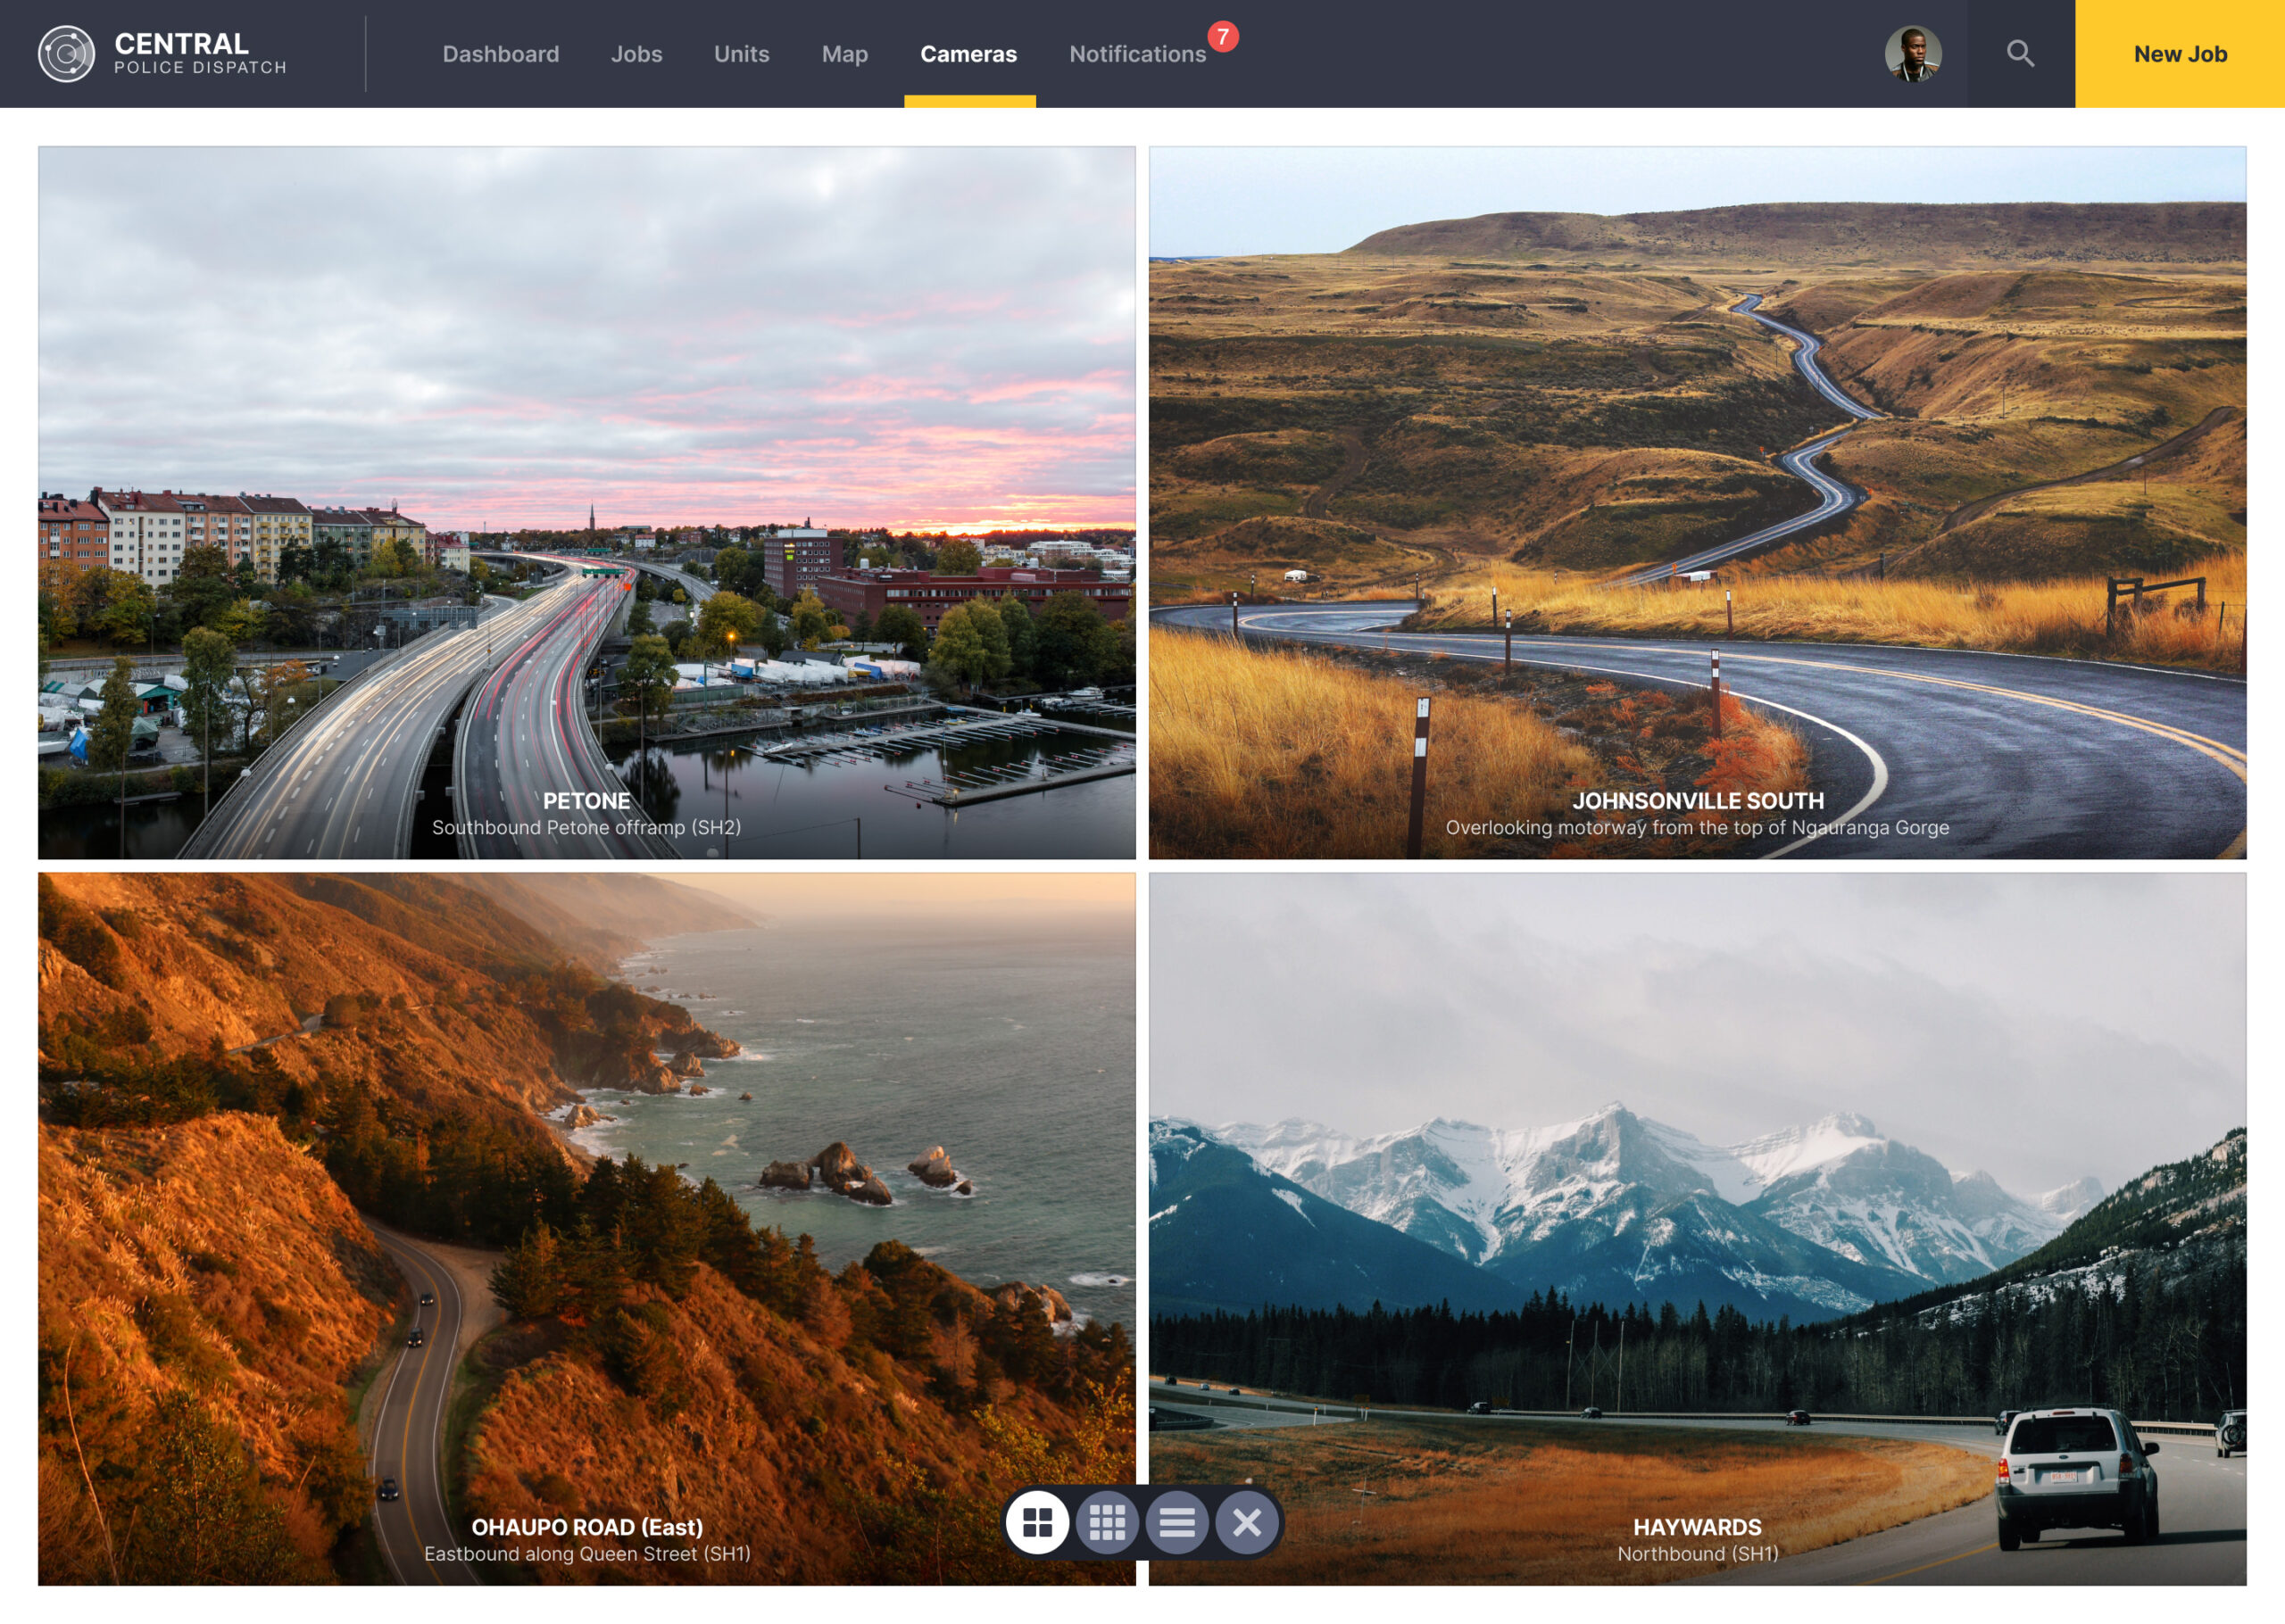The width and height of the screenshot is (2285, 1624).
Task: Click the user profile avatar icon
Action: [1913, 53]
